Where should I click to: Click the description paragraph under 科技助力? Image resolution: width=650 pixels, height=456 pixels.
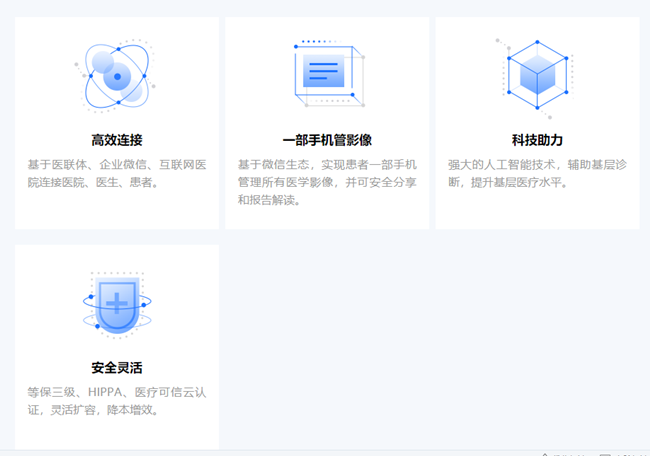[x=537, y=173]
